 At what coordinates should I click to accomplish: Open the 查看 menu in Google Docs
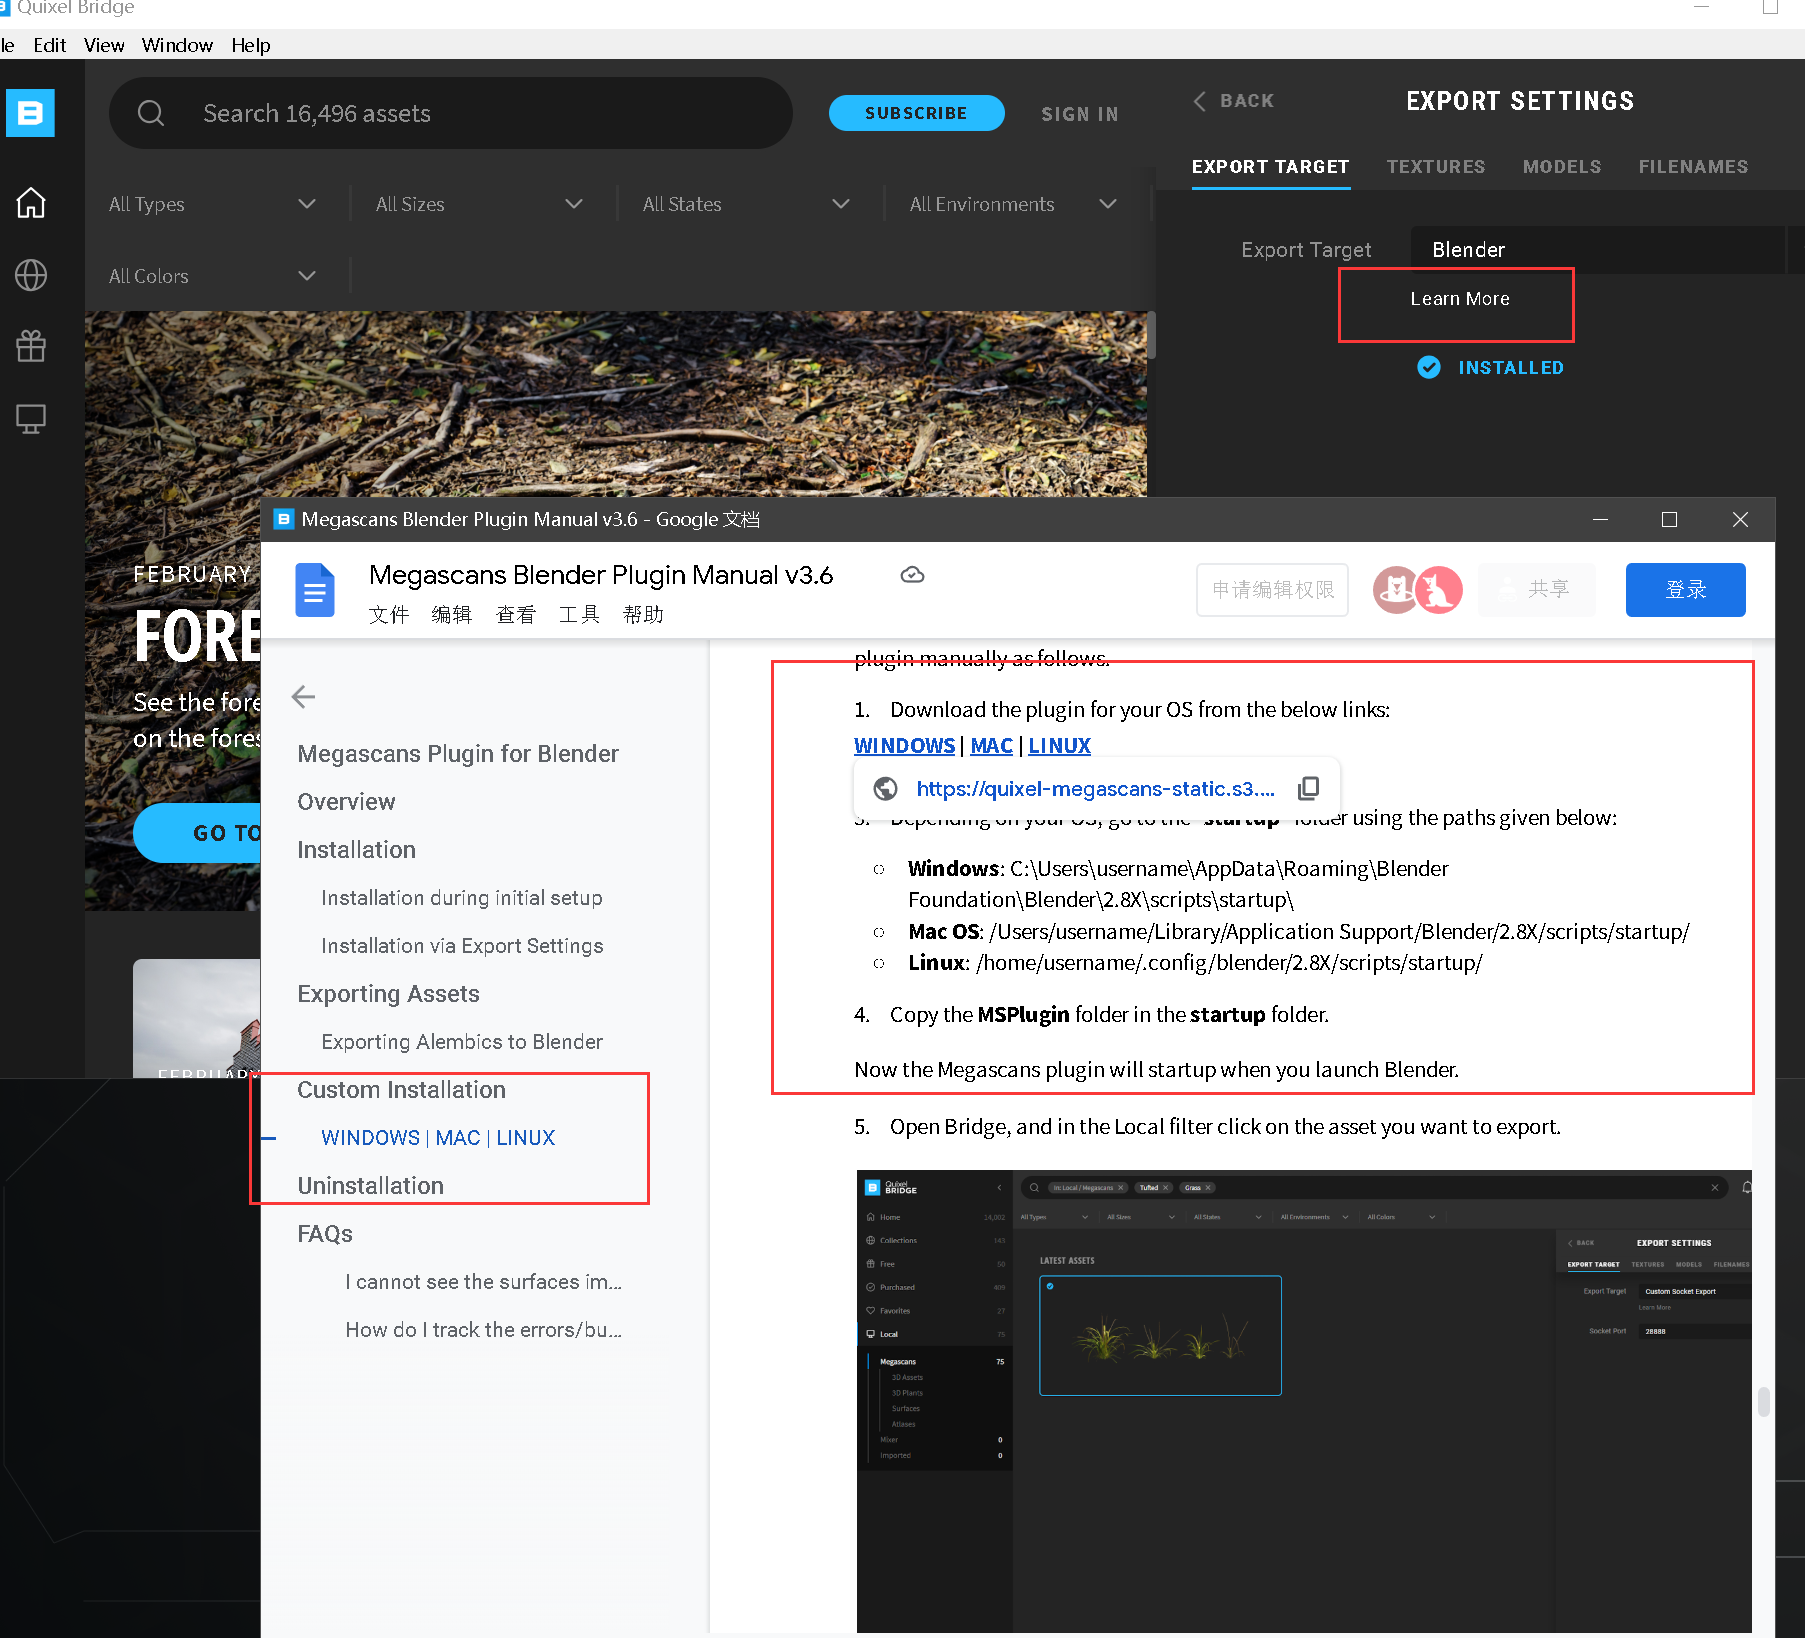[515, 614]
